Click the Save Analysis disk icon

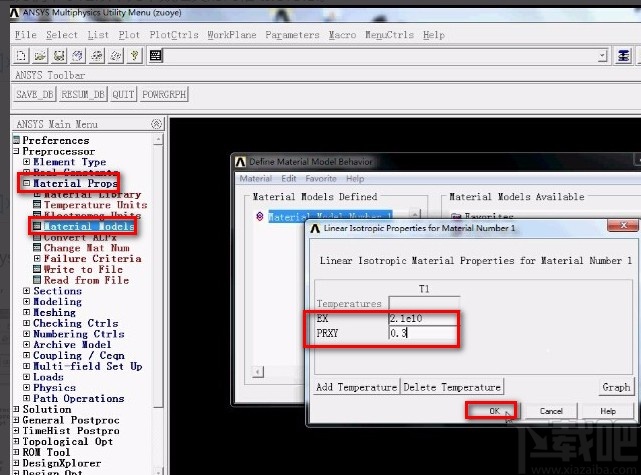tap(59, 56)
